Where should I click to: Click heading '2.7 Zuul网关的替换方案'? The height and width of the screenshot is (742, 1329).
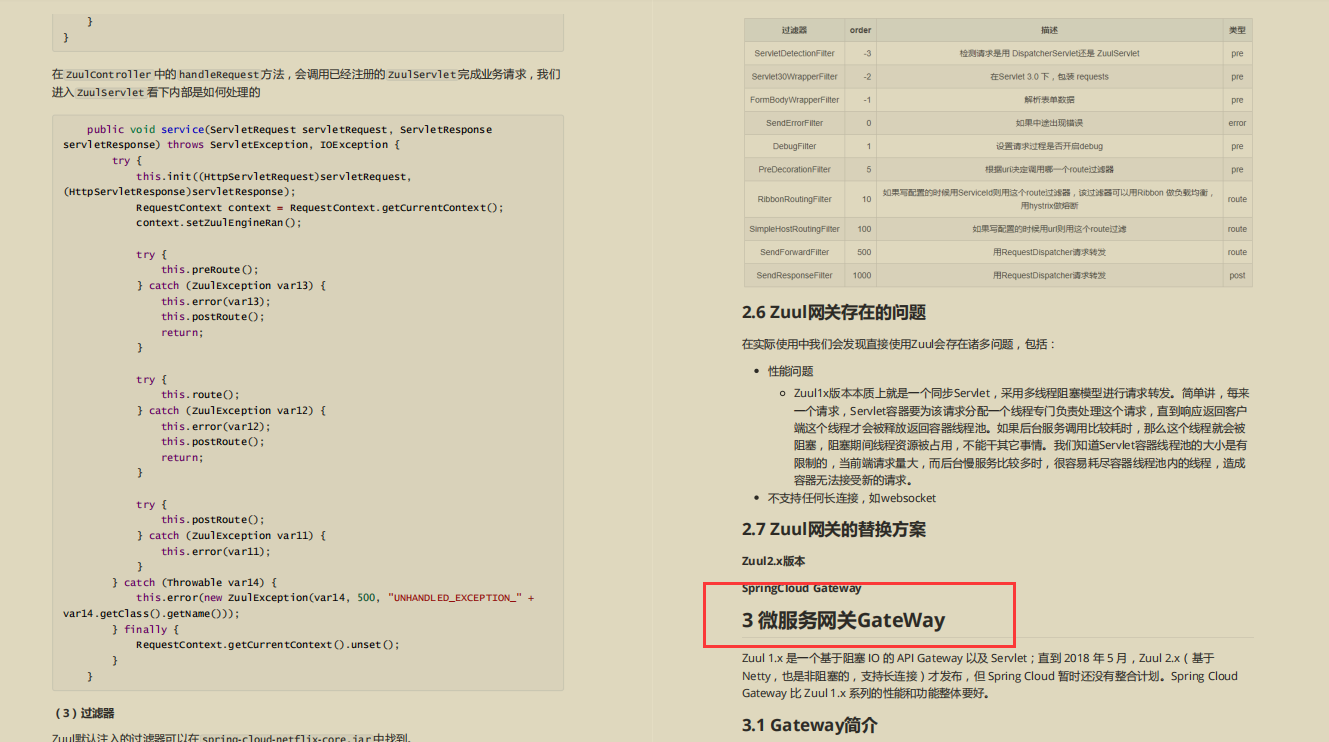(x=834, y=529)
